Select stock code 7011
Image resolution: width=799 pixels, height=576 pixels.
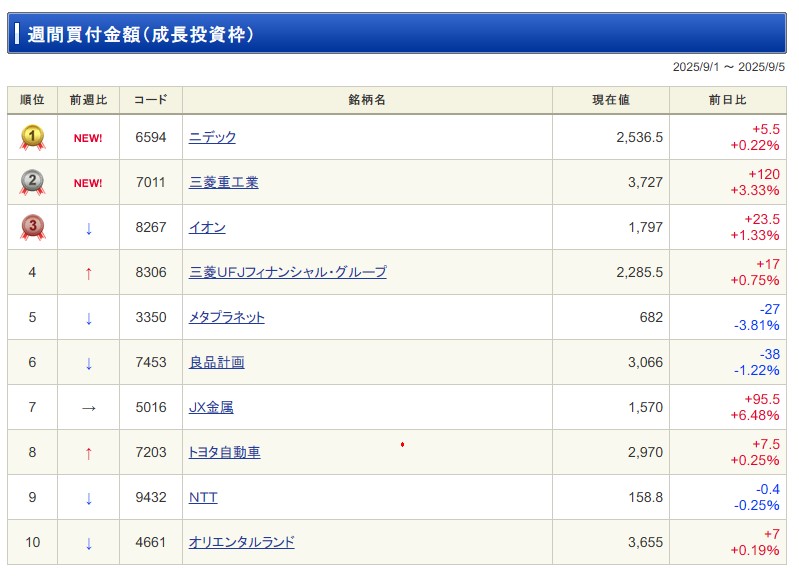pos(151,182)
